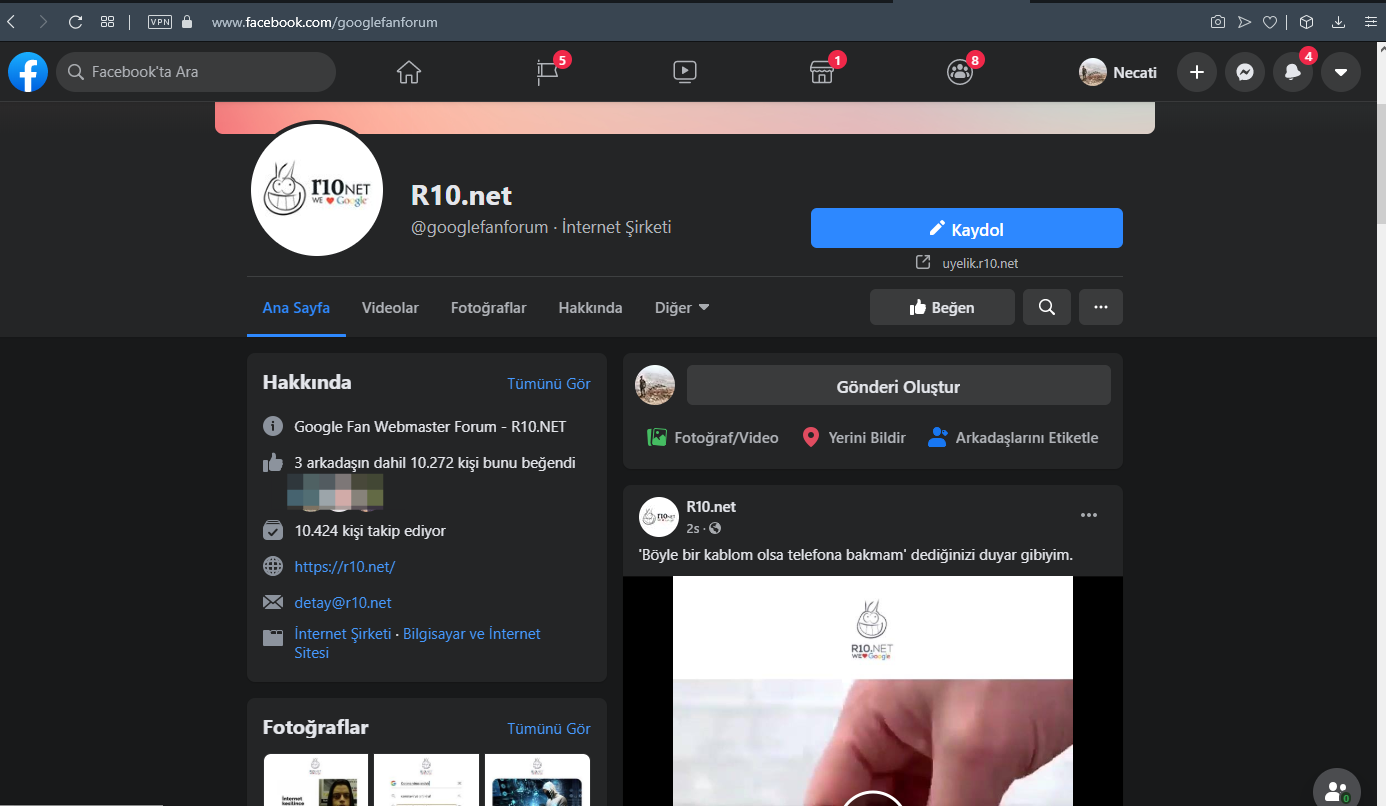Open Necati's profile
The width and height of the screenshot is (1386, 806).
point(1118,72)
